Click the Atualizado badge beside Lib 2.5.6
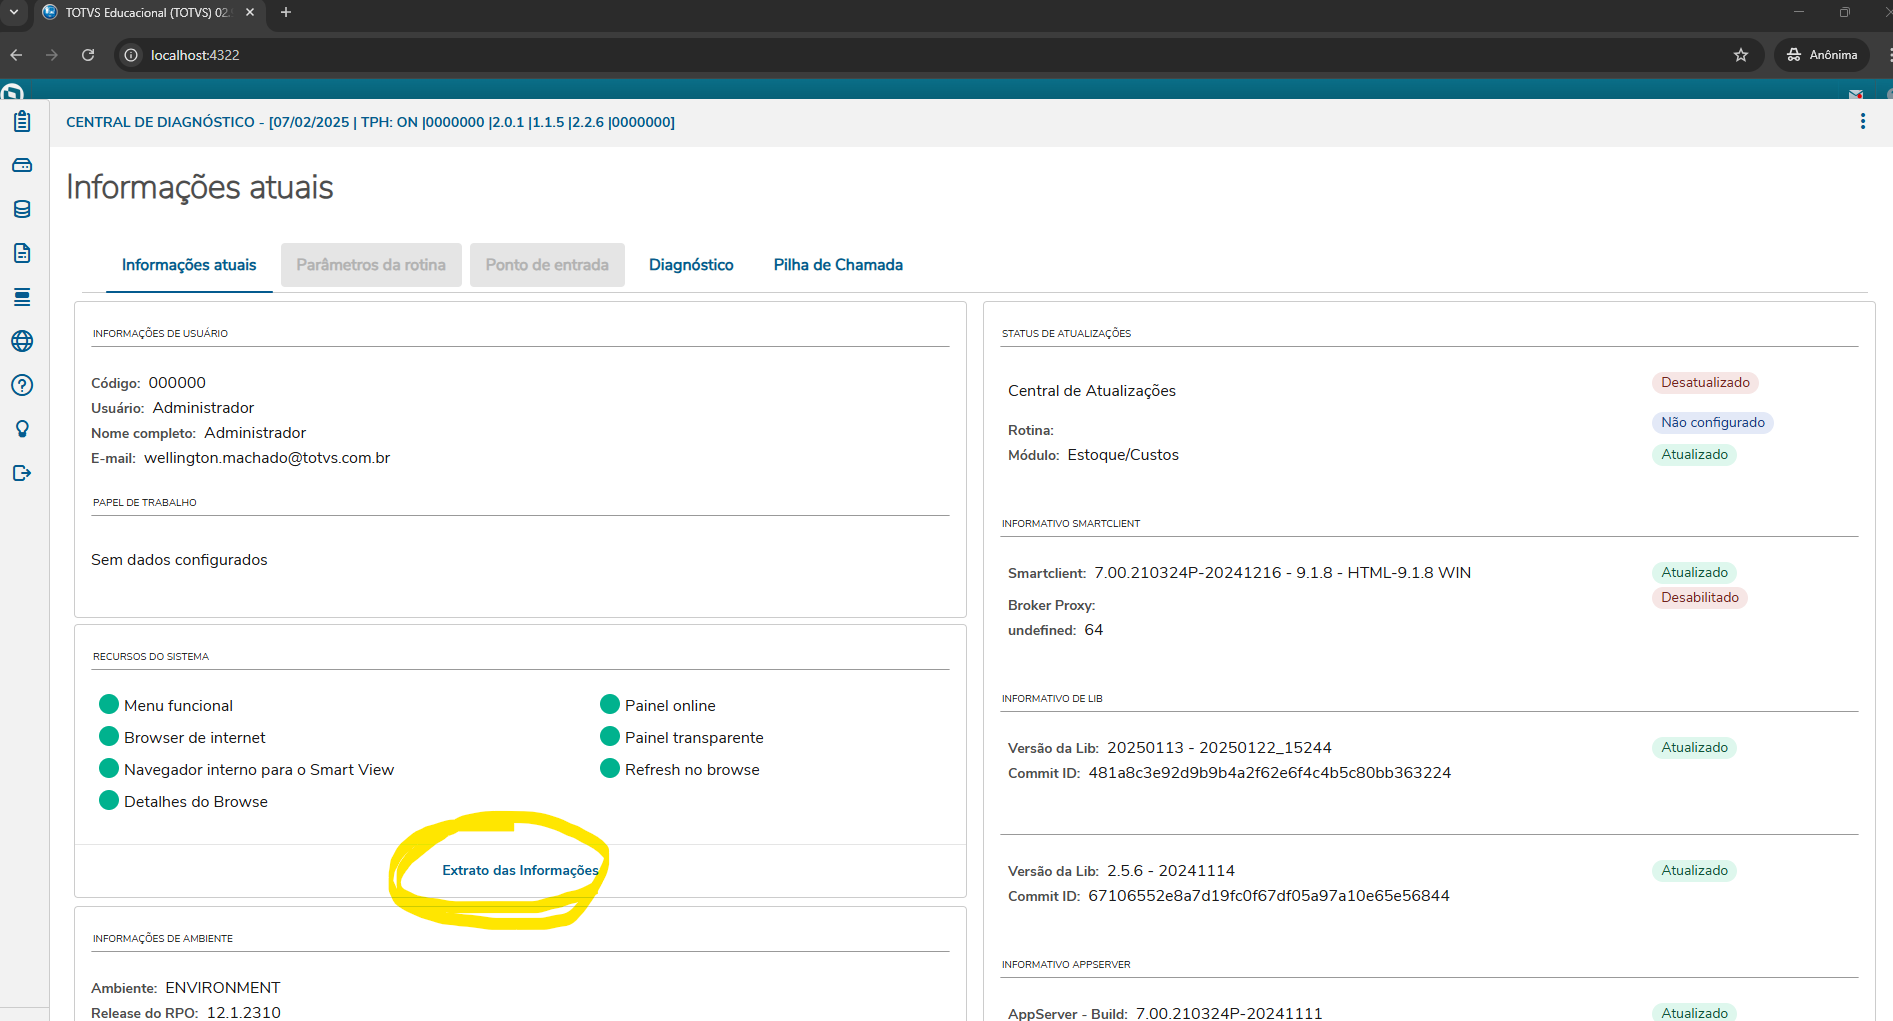The image size is (1893, 1021). click(x=1694, y=871)
